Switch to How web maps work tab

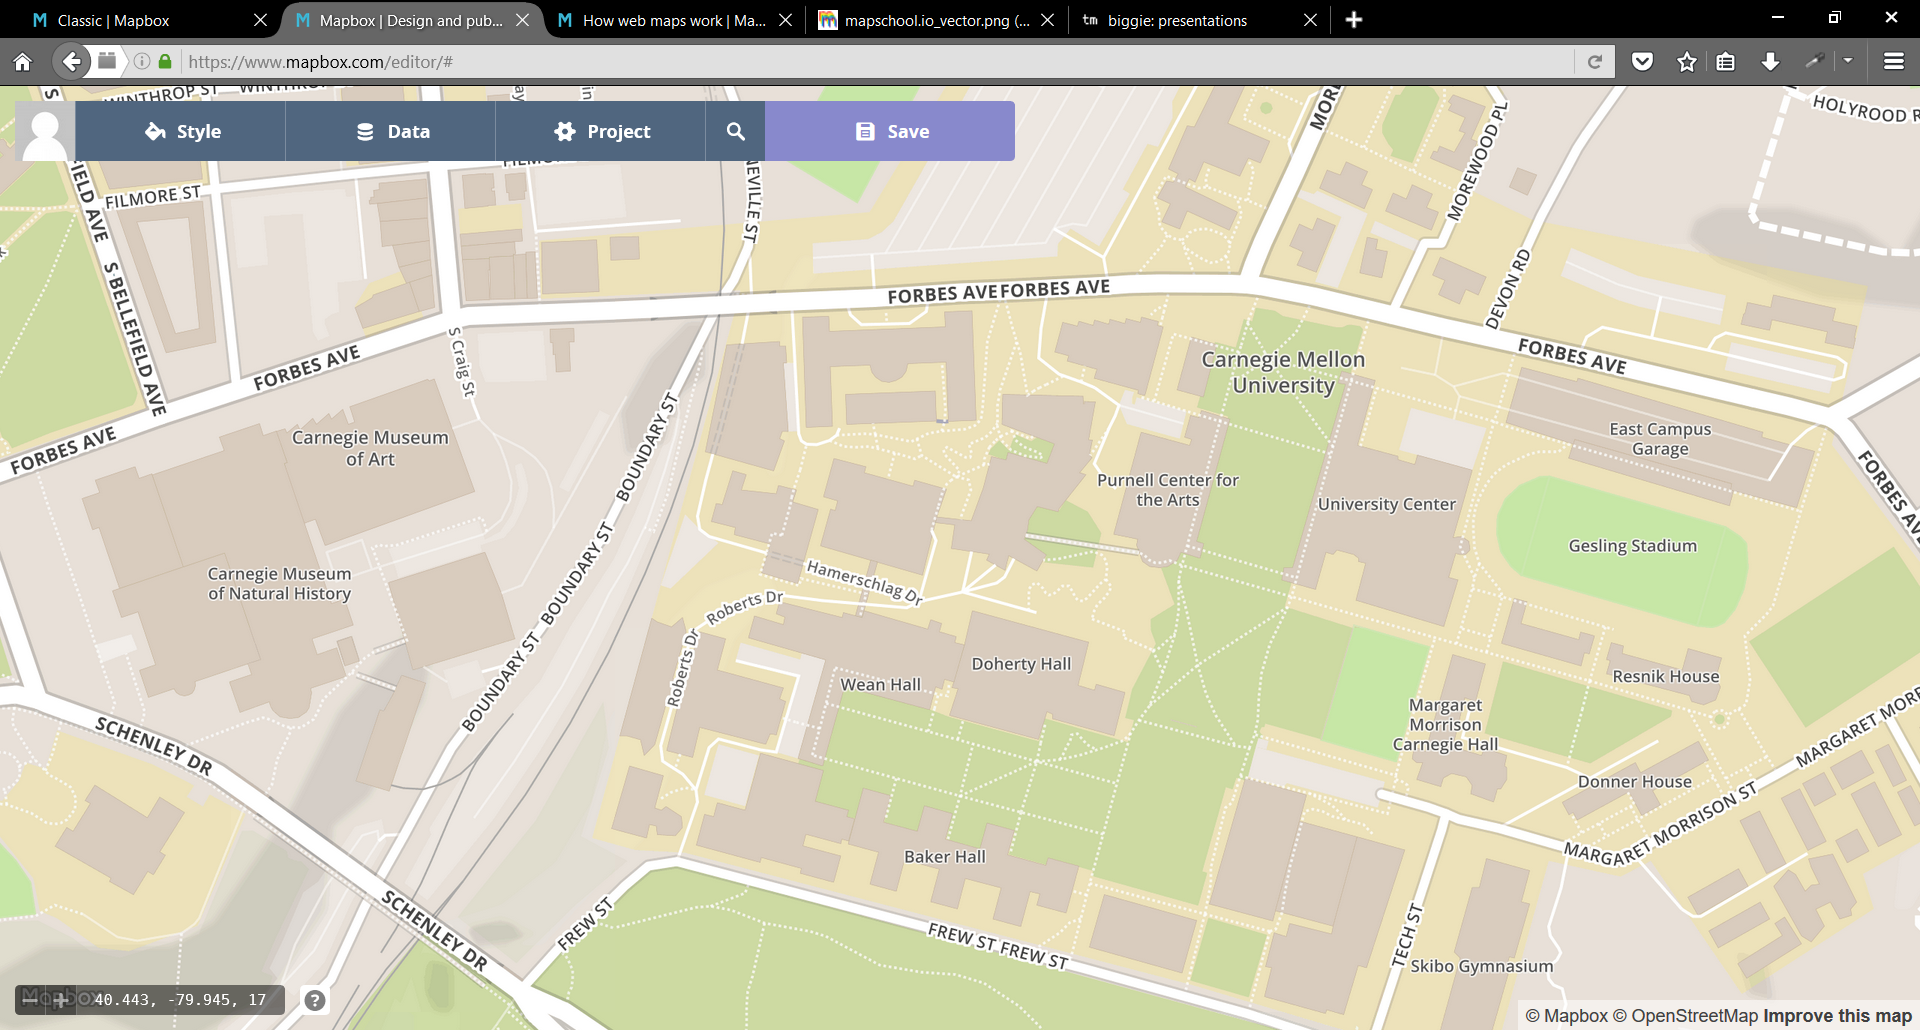pyautogui.click(x=673, y=20)
